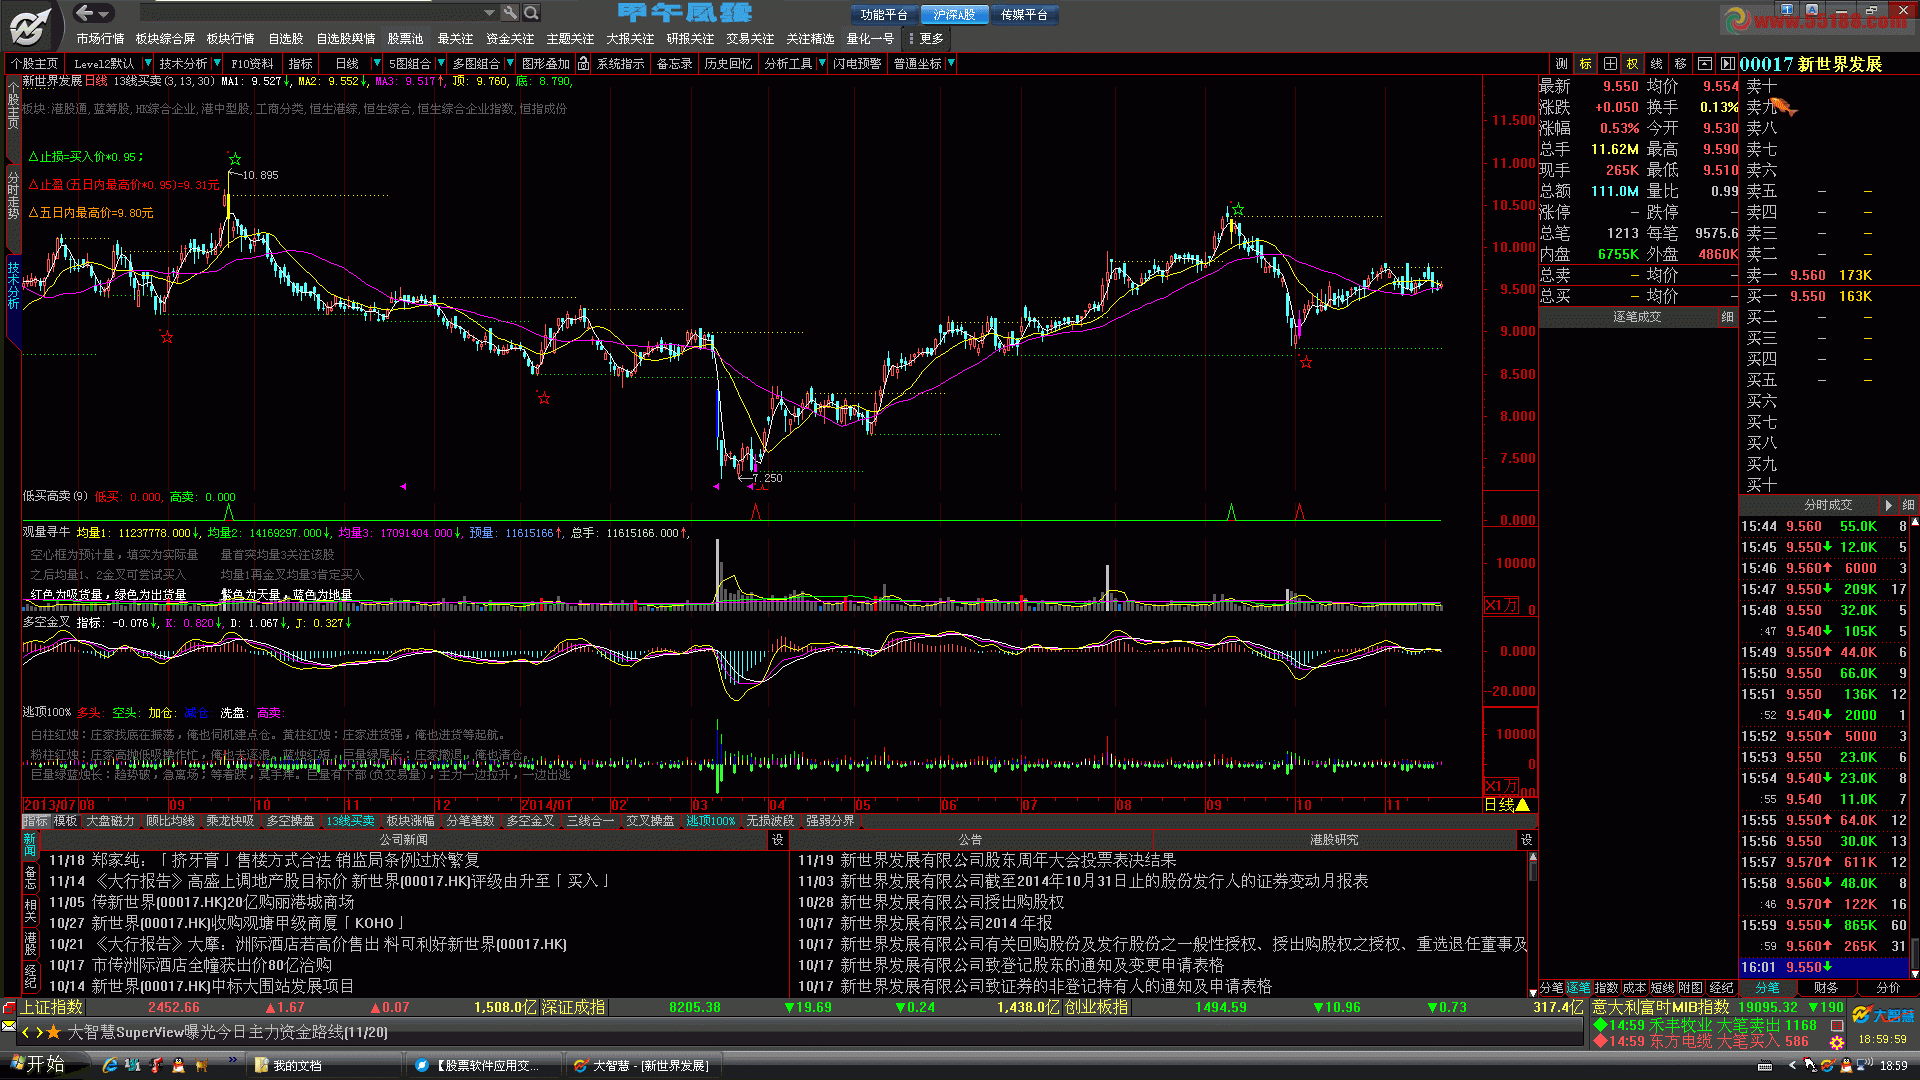Open the 自选股 menu
The width and height of the screenshot is (1920, 1080).
285,38
